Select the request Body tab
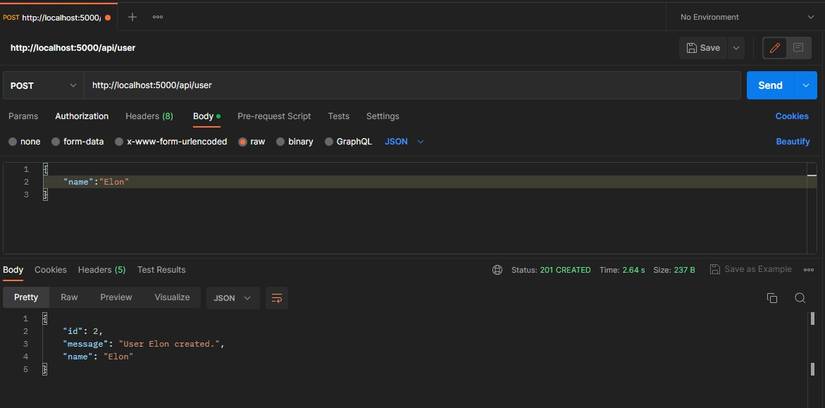This screenshot has height=408, width=825. [206, 116]
